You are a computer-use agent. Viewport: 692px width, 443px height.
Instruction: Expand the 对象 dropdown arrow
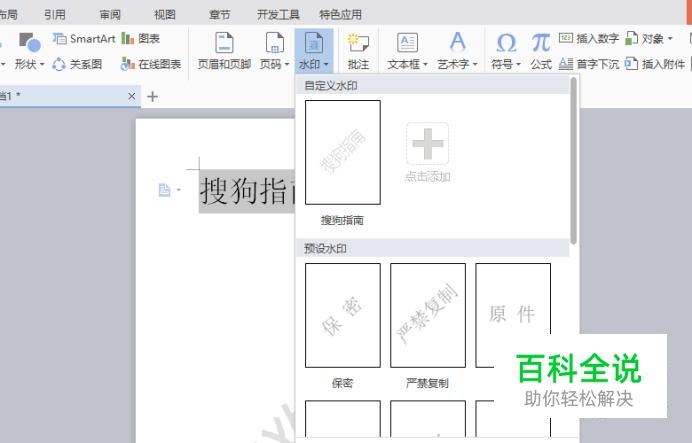670,39
